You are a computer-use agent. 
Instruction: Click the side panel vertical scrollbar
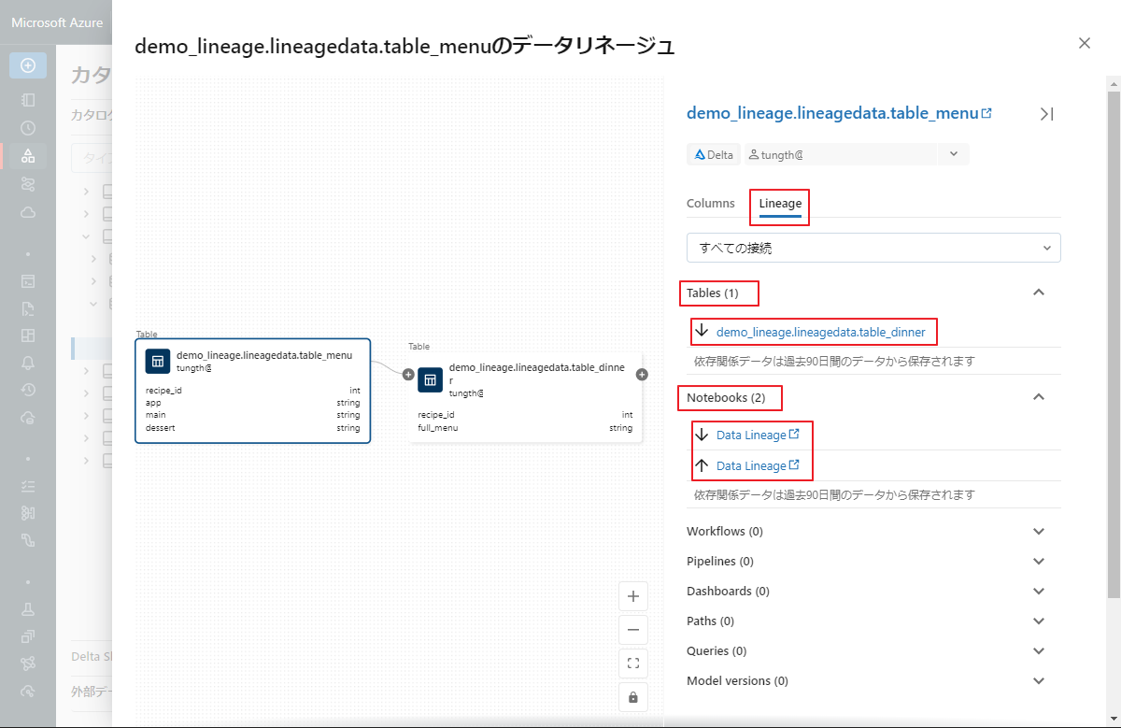[1113, 343]
